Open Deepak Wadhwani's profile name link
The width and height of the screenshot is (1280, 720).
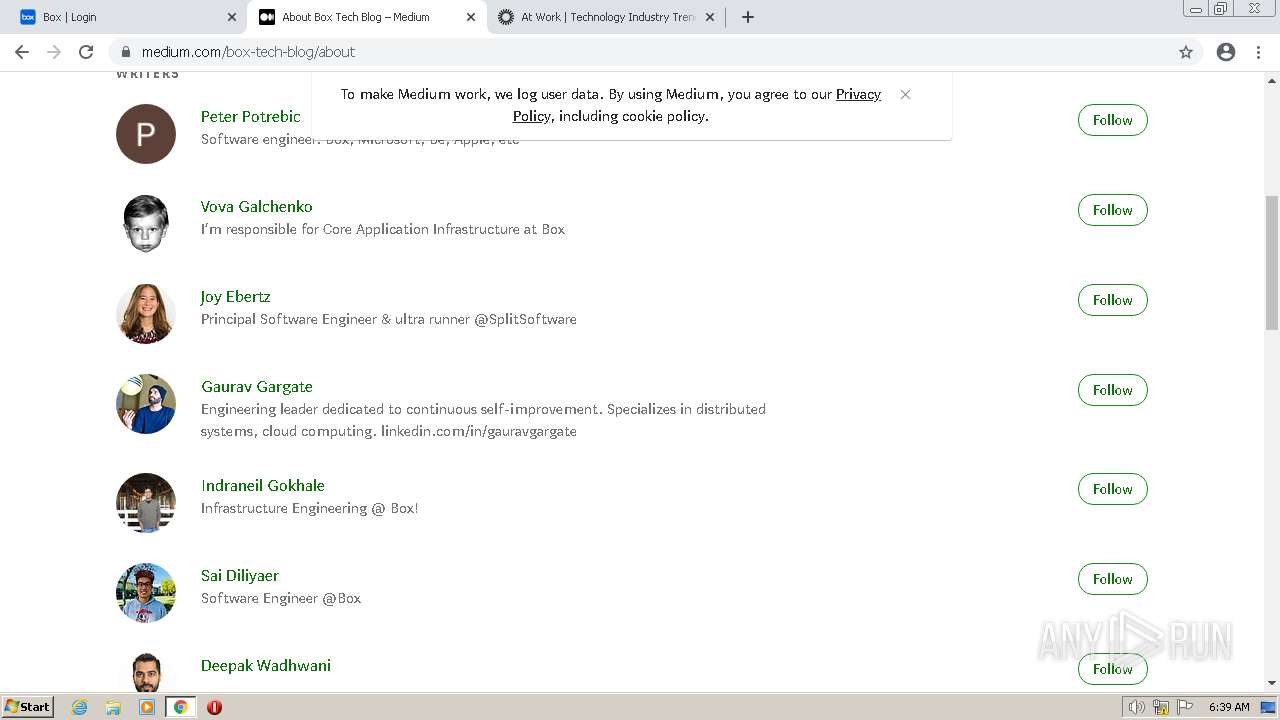point(266,665)
